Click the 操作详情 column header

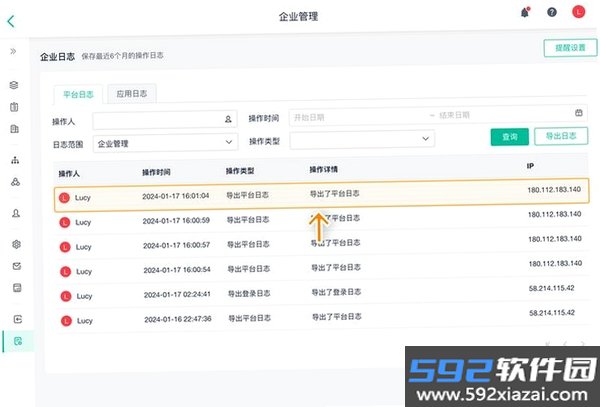(323, 169)
